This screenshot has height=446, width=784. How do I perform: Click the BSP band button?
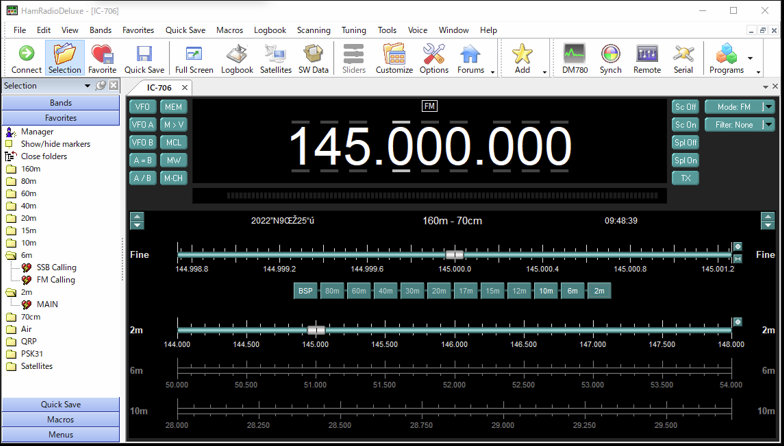pos(306,291)
